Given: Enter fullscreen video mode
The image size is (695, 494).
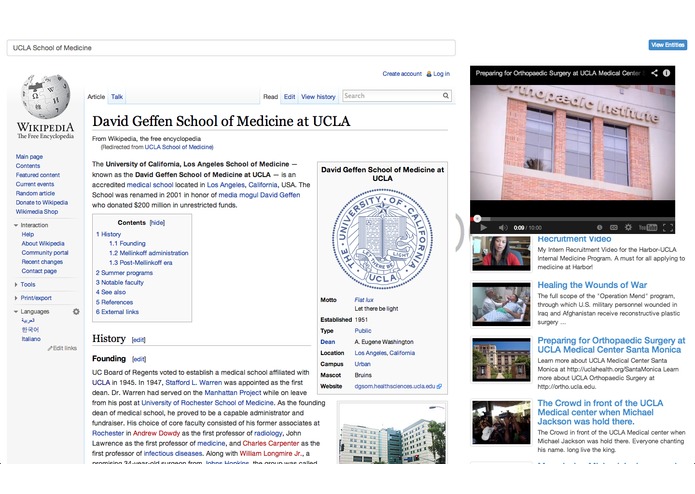Looking at the screenshot, I should point(668,228).
